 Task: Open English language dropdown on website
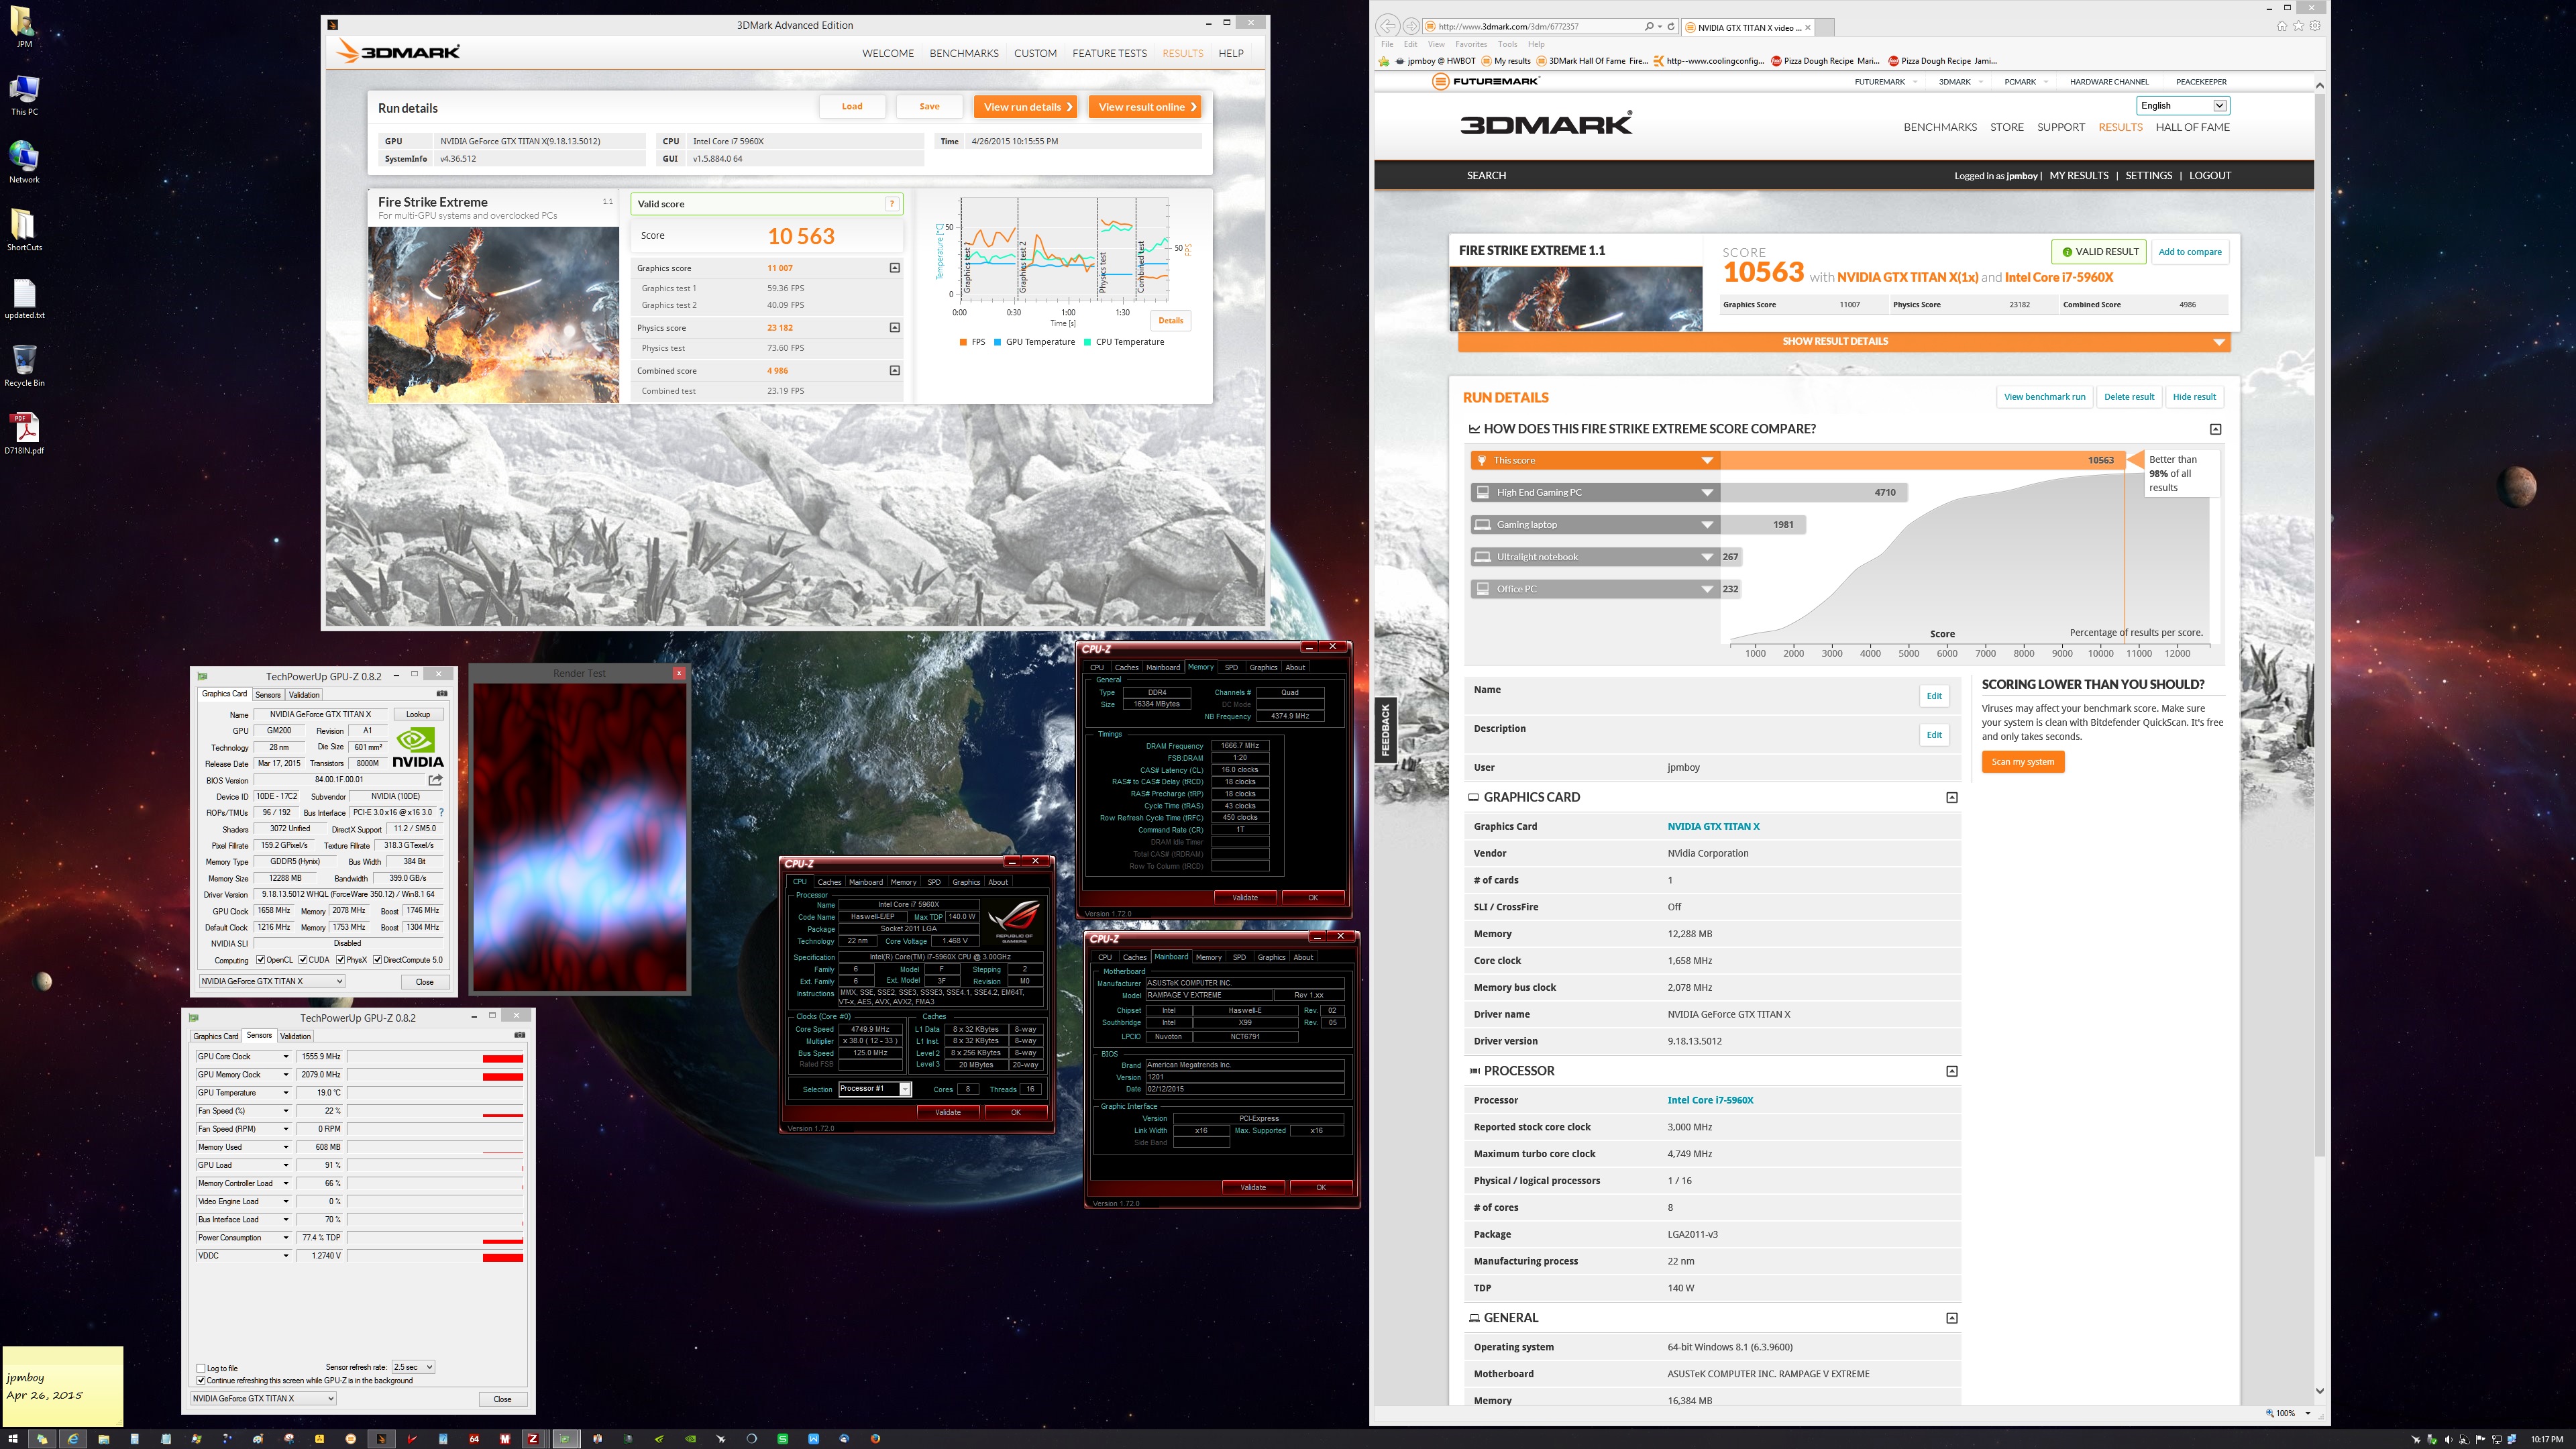coord(2182,106)
